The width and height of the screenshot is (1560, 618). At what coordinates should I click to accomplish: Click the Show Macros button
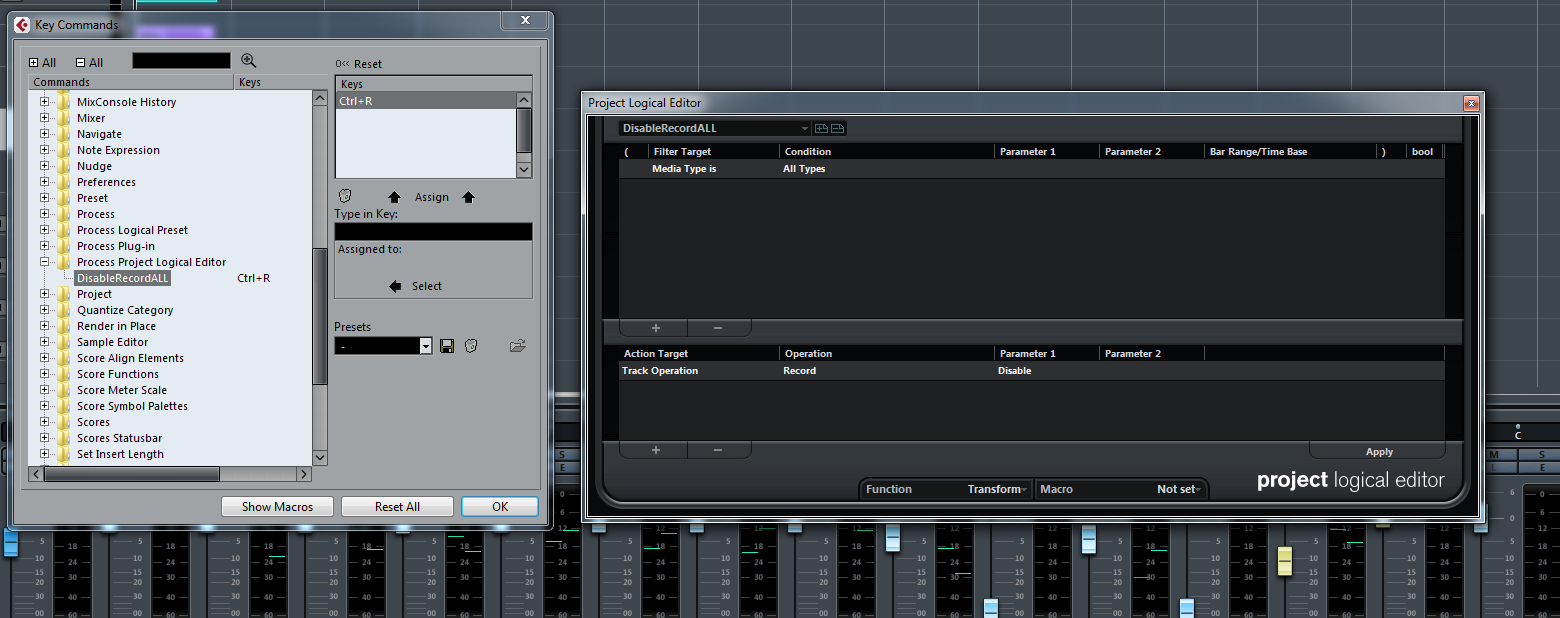point(277,507)
